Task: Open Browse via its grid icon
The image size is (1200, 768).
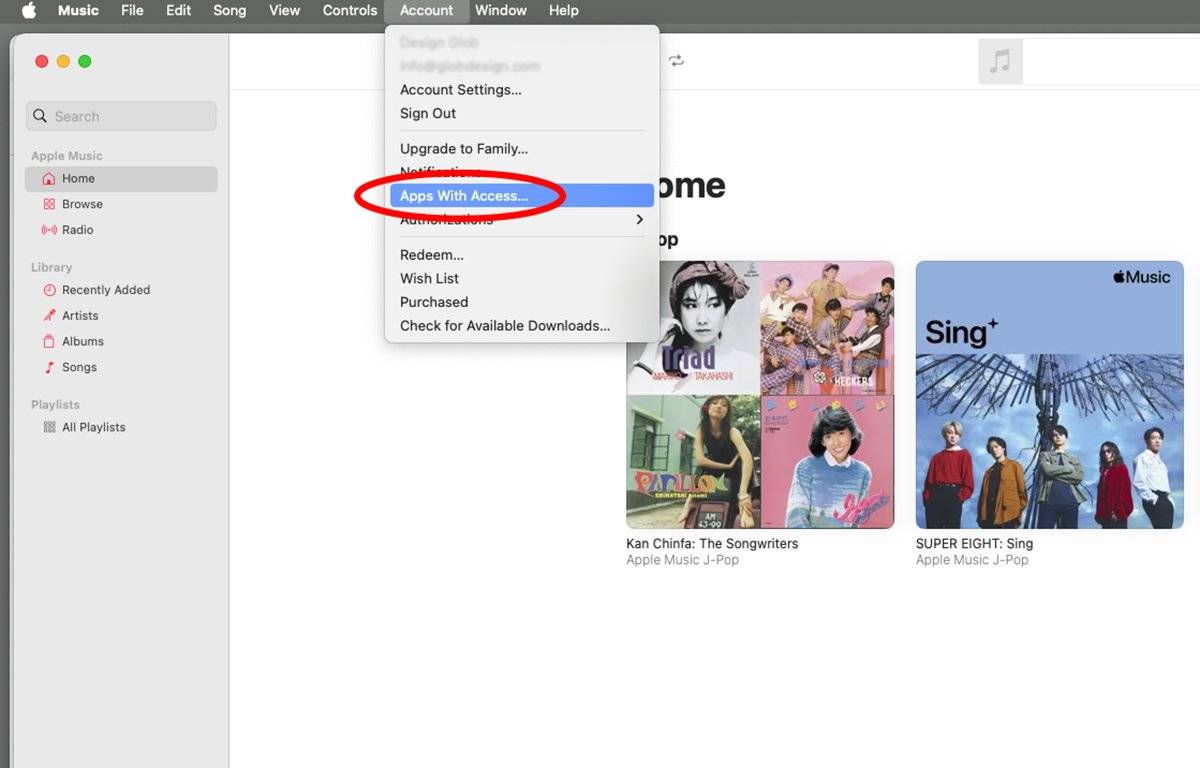Action: point(48,204)
